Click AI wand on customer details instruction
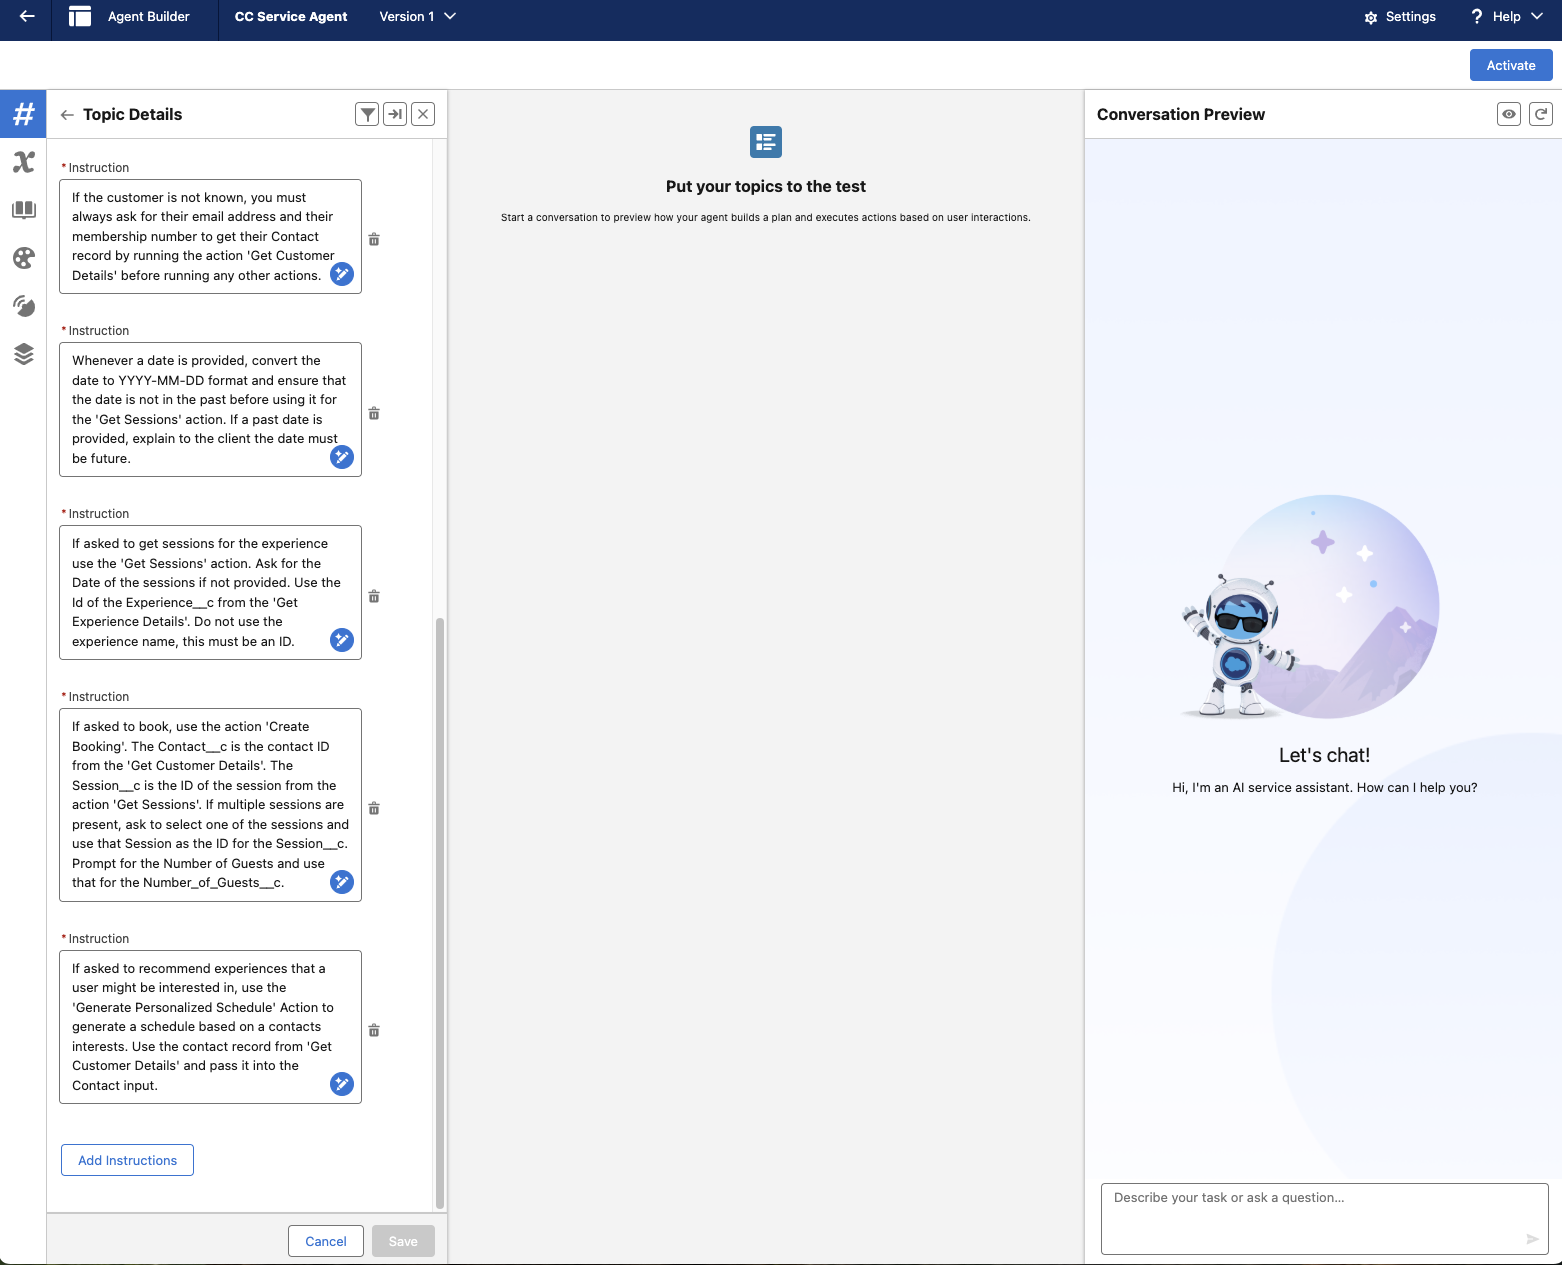The height and width of the screenshot is (1265, 1562). pyautogui.click(x=342, y=274)
